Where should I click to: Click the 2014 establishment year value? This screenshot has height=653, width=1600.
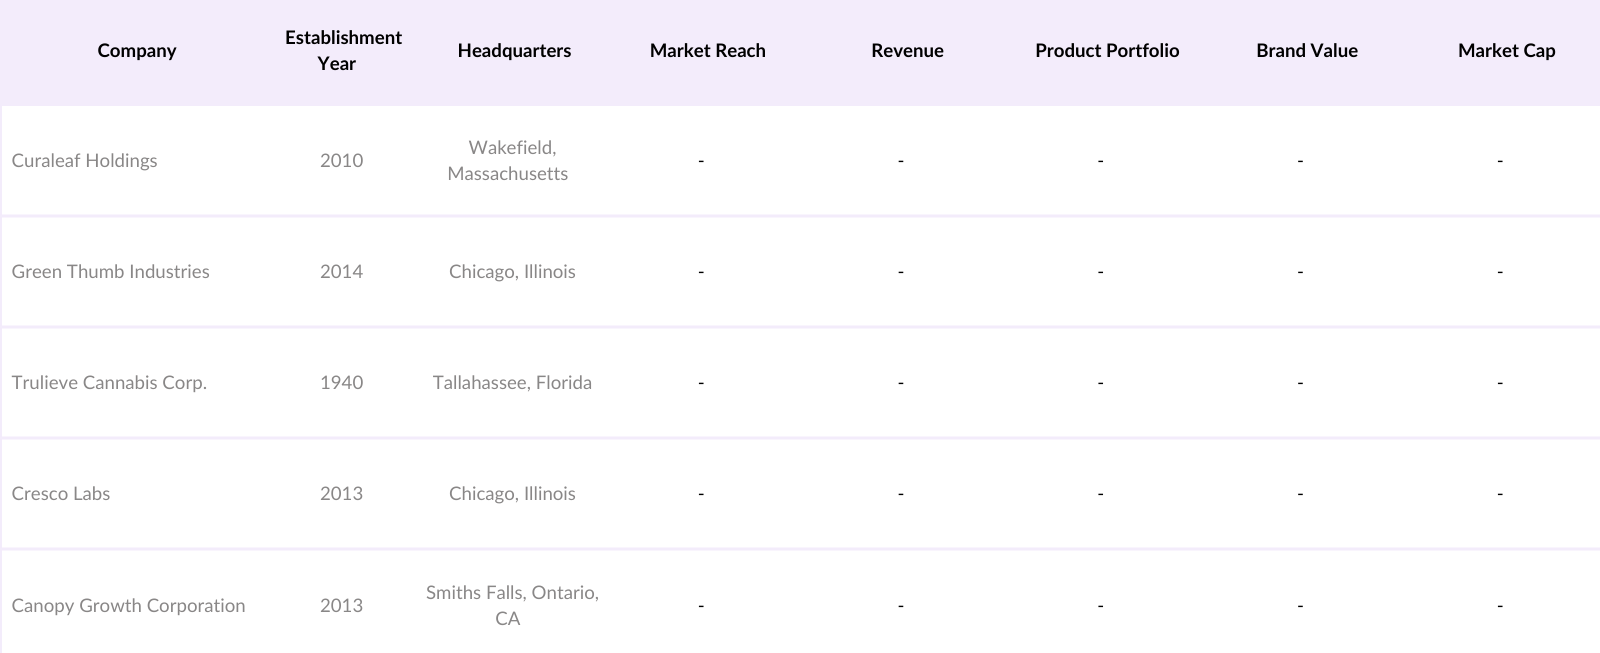point(341,272)
